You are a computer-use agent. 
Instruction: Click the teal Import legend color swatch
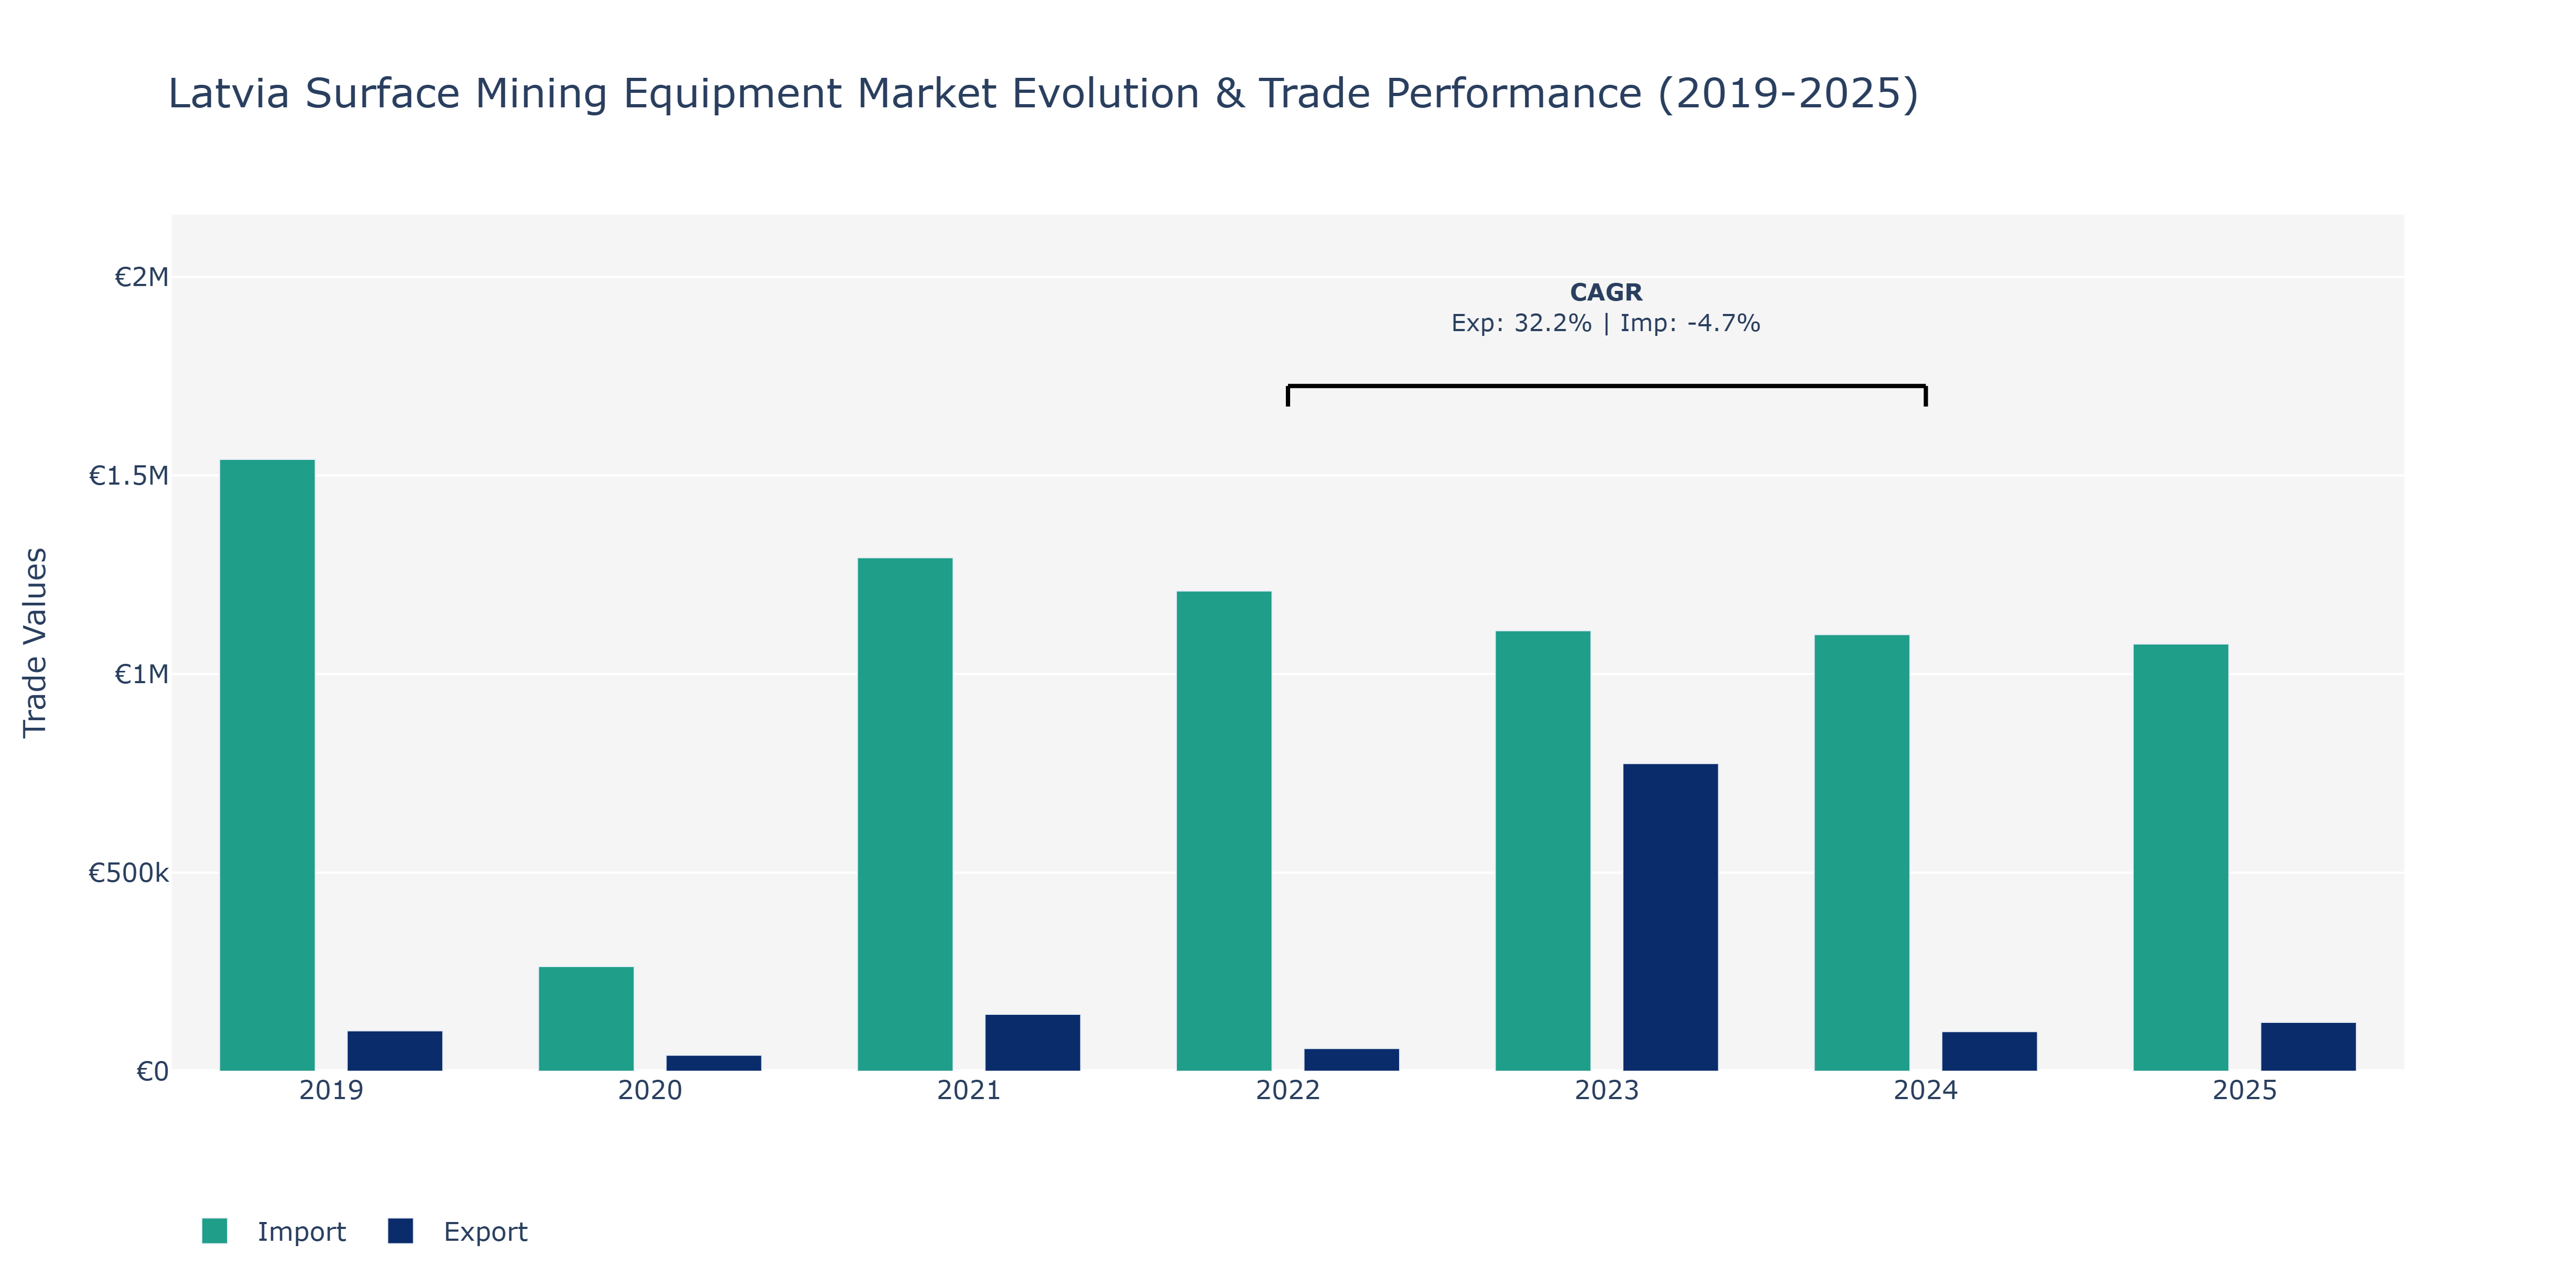click(x=214, y=1231)
